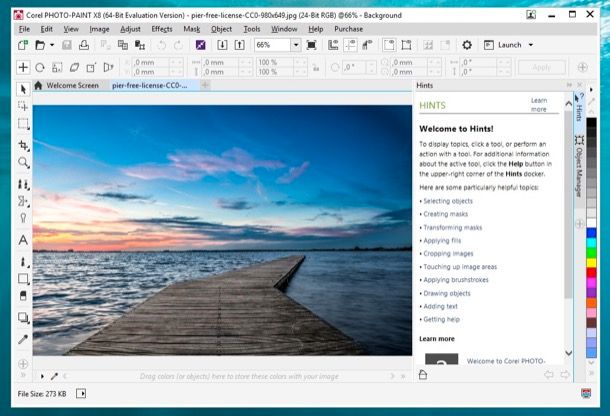Select rotate mode icon
The height and width of the screenshot is (416, 610).
pyautogui.click(x=40, y=67)
